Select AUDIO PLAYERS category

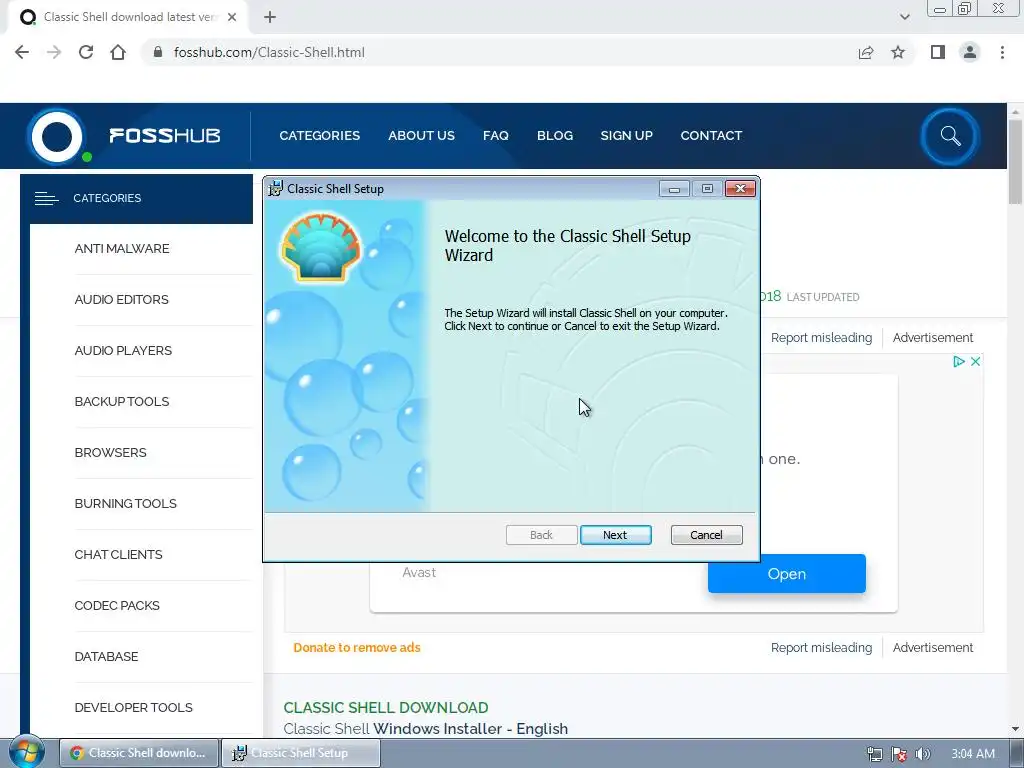point(123,351)
